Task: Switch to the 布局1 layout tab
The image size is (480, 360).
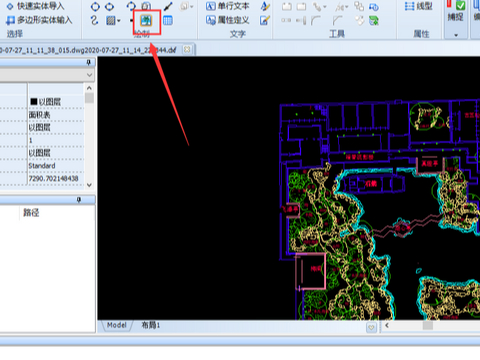Action: pyautogui.click(x=151, y=325)
